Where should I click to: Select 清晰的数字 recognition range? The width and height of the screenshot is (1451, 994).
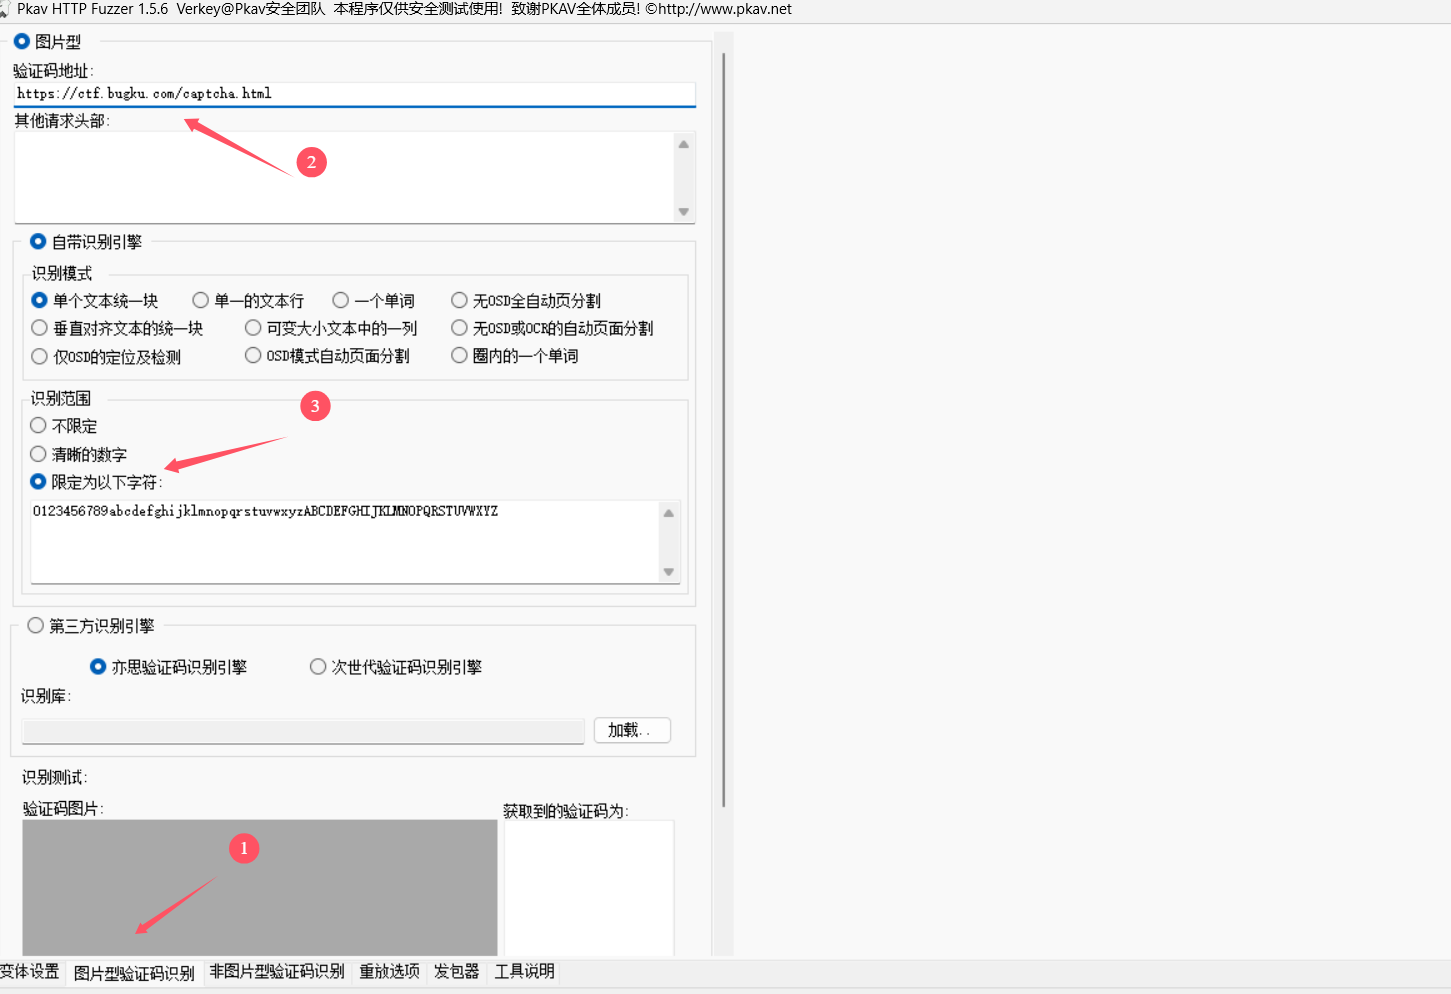point(39,454)
